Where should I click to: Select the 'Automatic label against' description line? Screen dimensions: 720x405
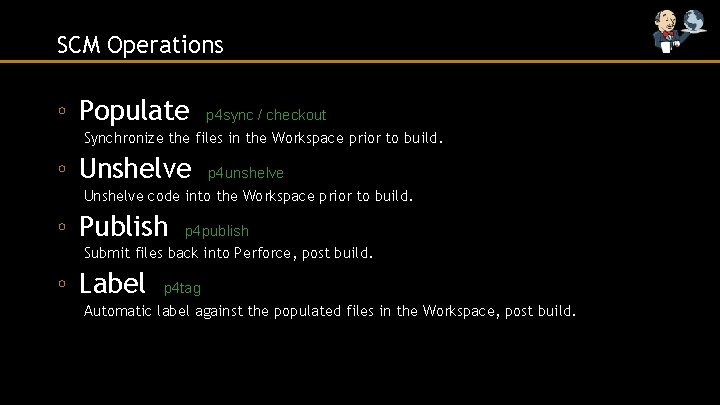pyautogui.click(x=330, y=311)
